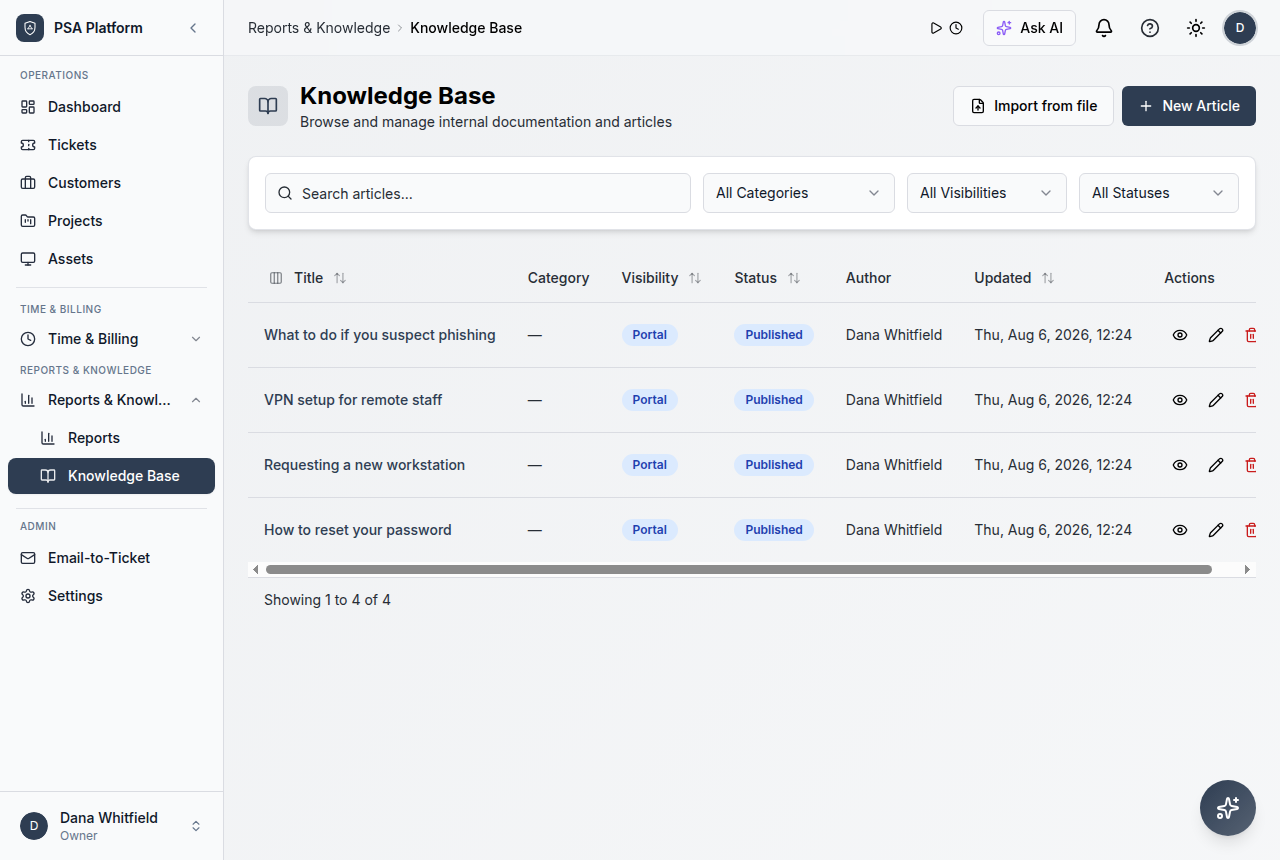View the phishing article with eye icon
This screenshot has height=860, width=1280.
tap(1180, 335)
